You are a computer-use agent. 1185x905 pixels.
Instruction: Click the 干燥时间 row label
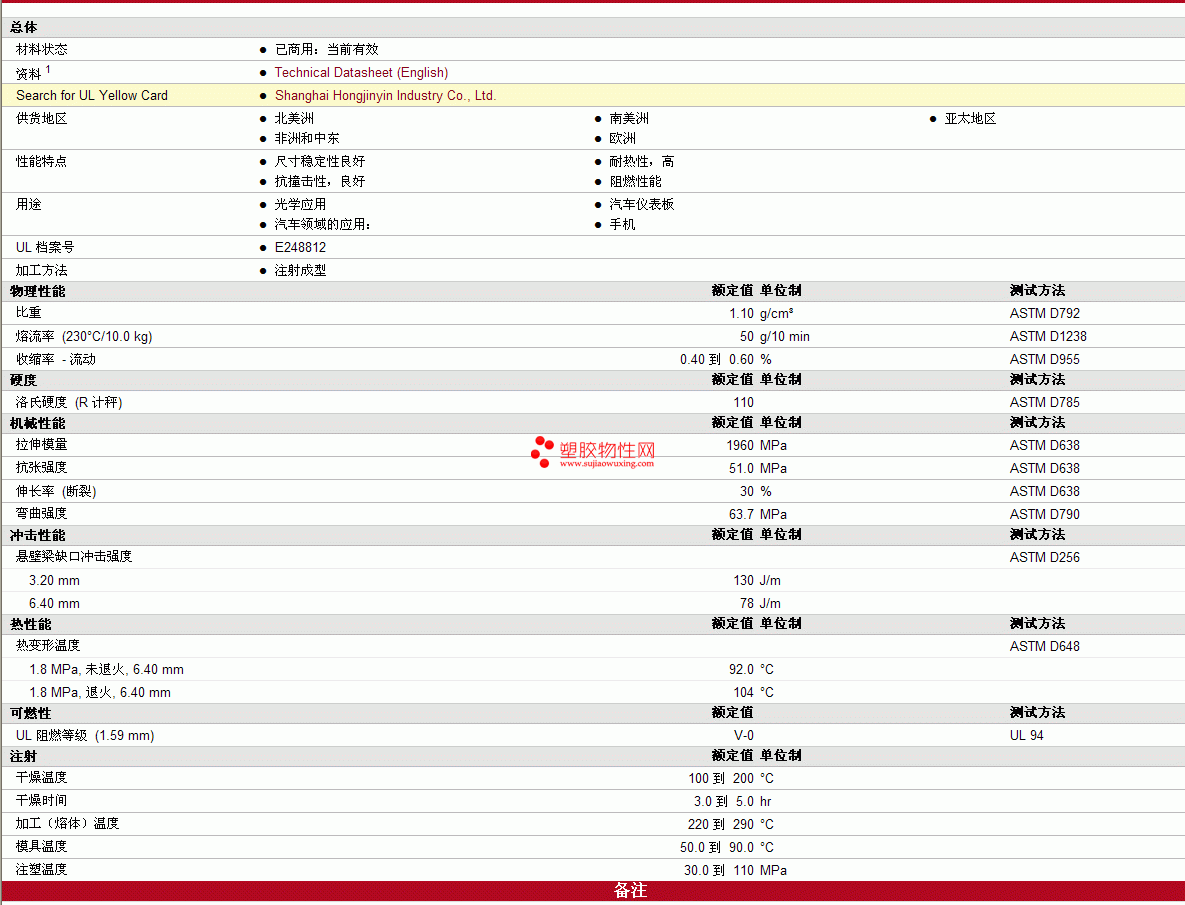42,801
